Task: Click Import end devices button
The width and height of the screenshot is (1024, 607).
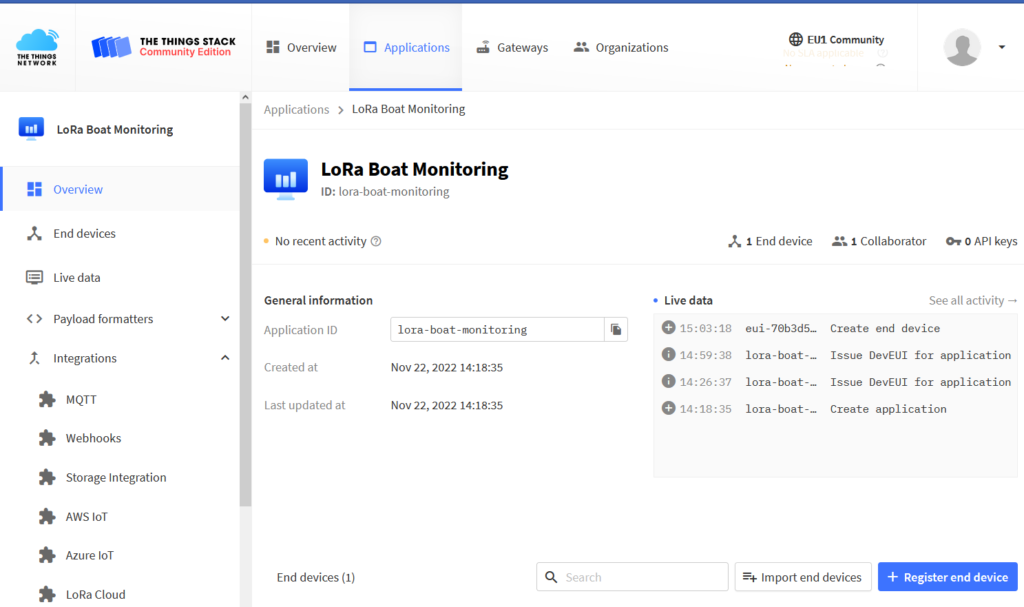Action: 802,577
